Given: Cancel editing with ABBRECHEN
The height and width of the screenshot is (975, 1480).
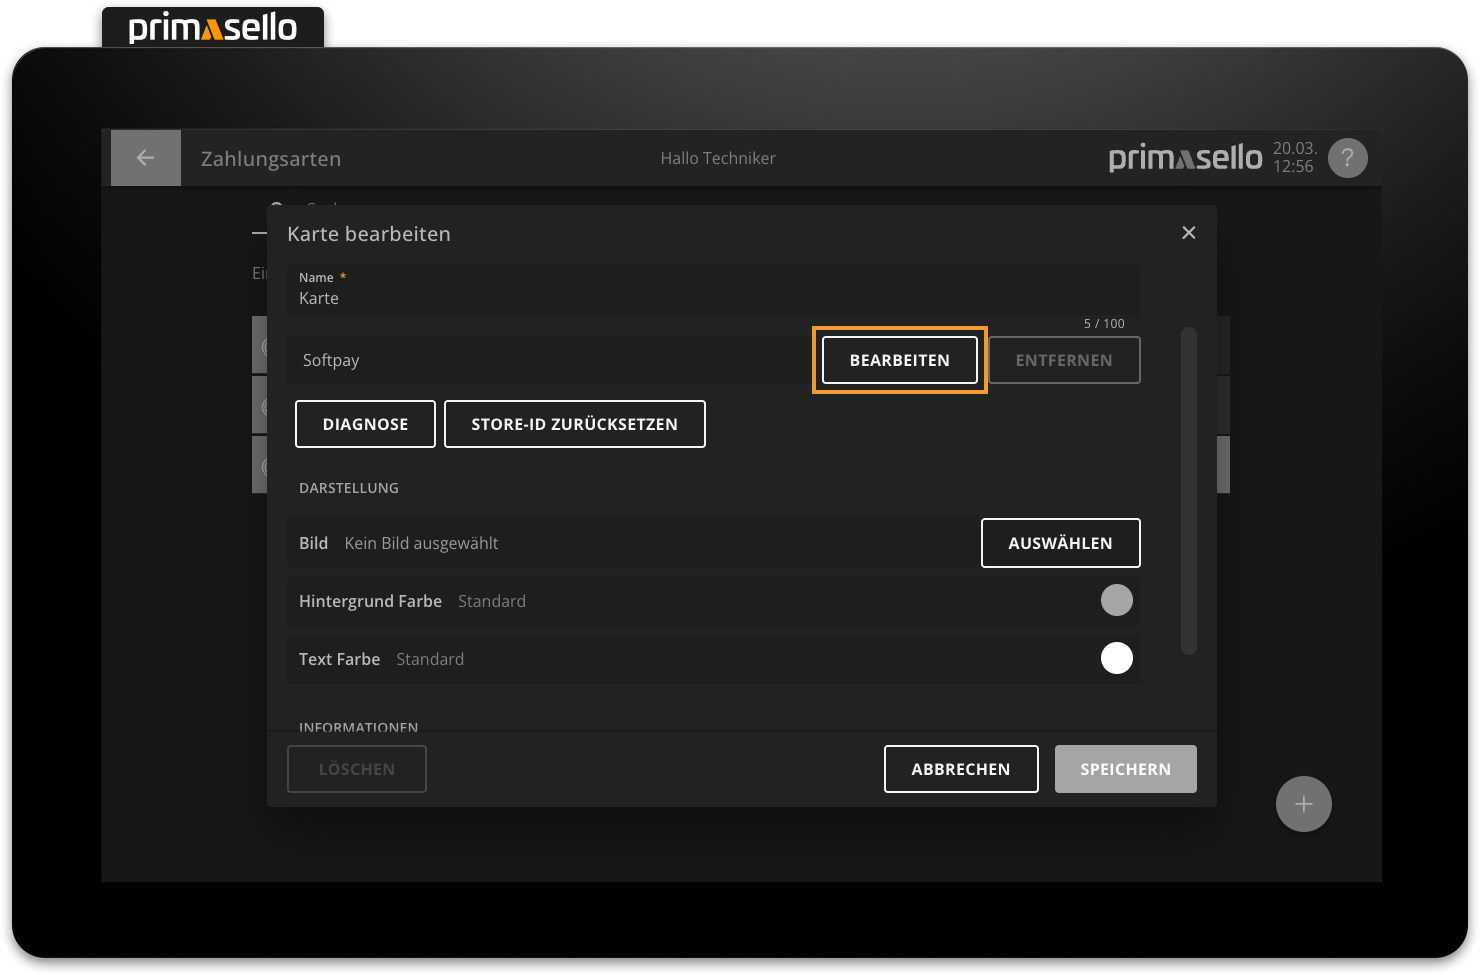Looking at the screenshot, I should click(960, 769).
